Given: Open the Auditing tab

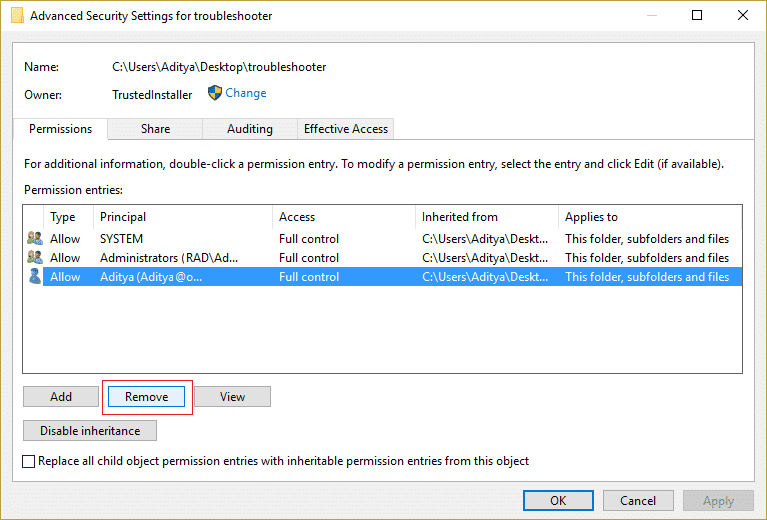Looking at the screenshot, I should pos(249,129).
